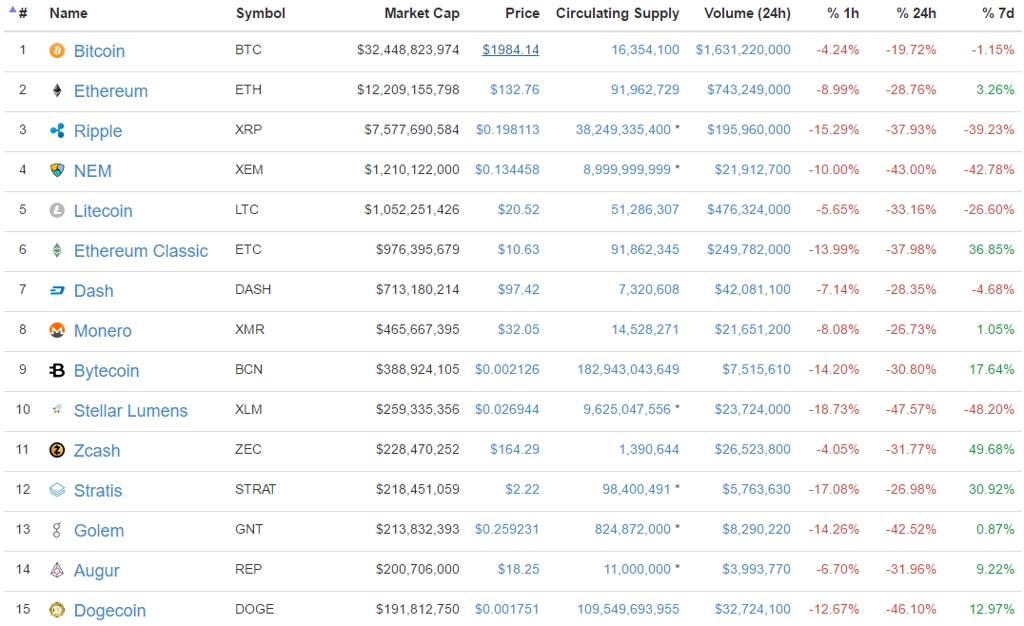Open the NEM name link
Viewport: 1024px width, 626px height.
pyautogui.click(x=92, y=171)
